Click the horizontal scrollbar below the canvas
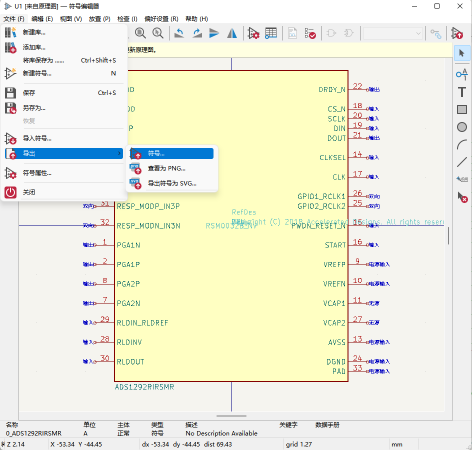This screenshot has width=472, height=450. click(231, 416)
